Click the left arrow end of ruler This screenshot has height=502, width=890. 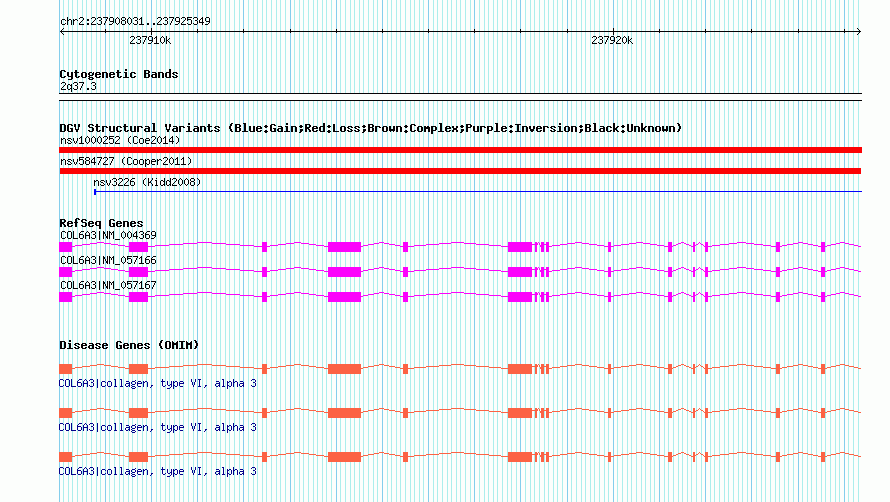pos(62,31)
